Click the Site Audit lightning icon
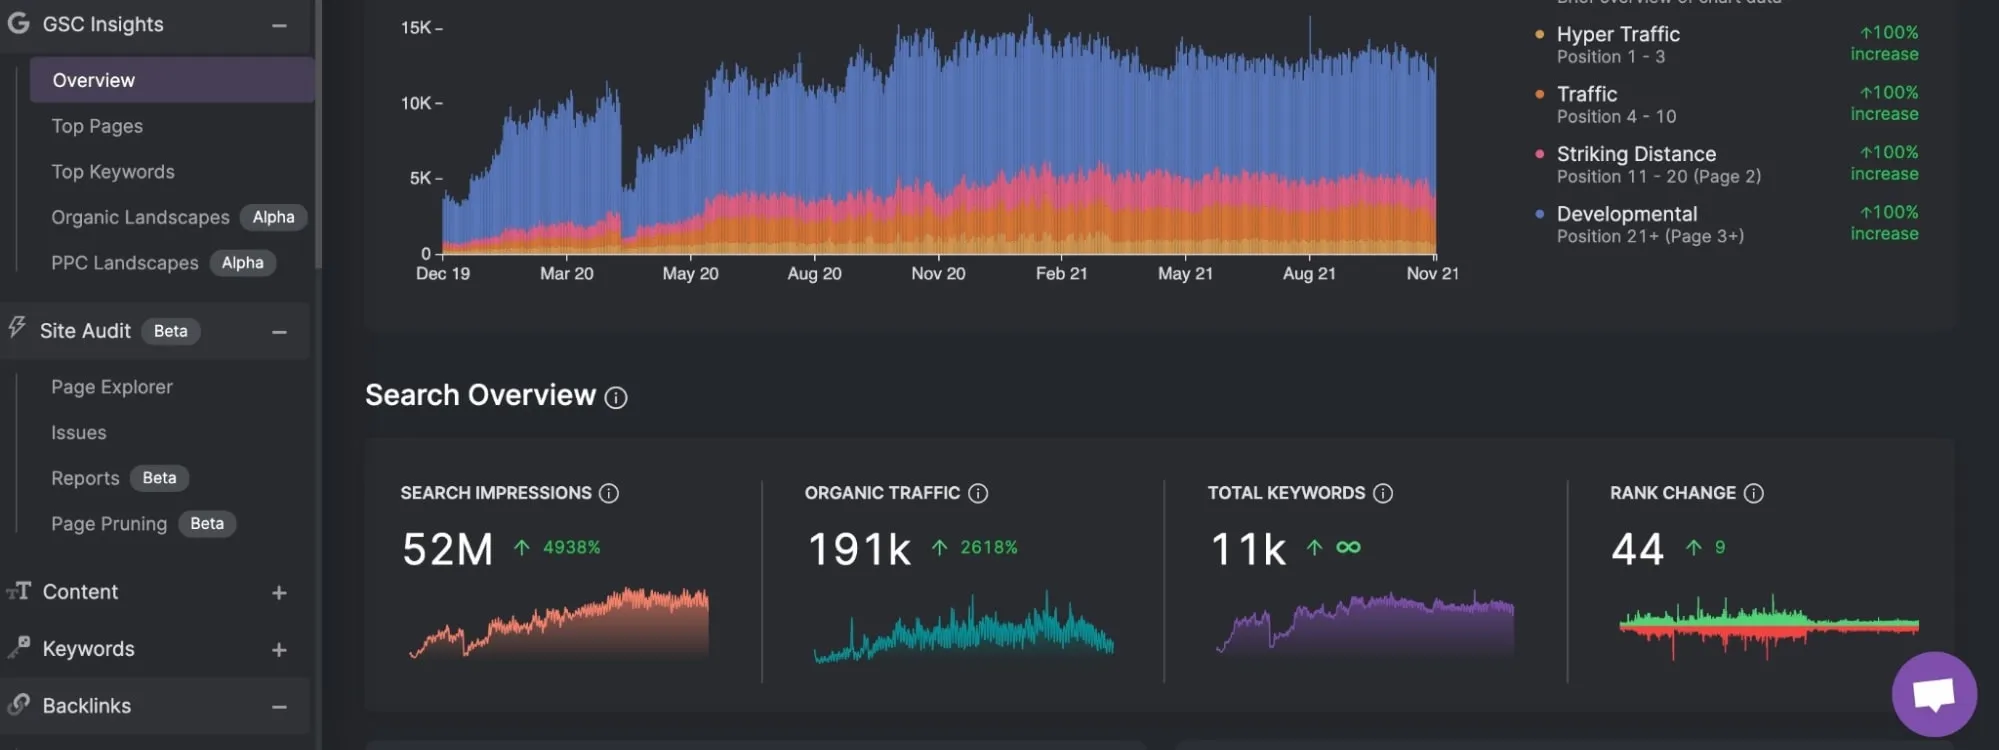This screenshot has width=1999, height=750. click(17, 328)
